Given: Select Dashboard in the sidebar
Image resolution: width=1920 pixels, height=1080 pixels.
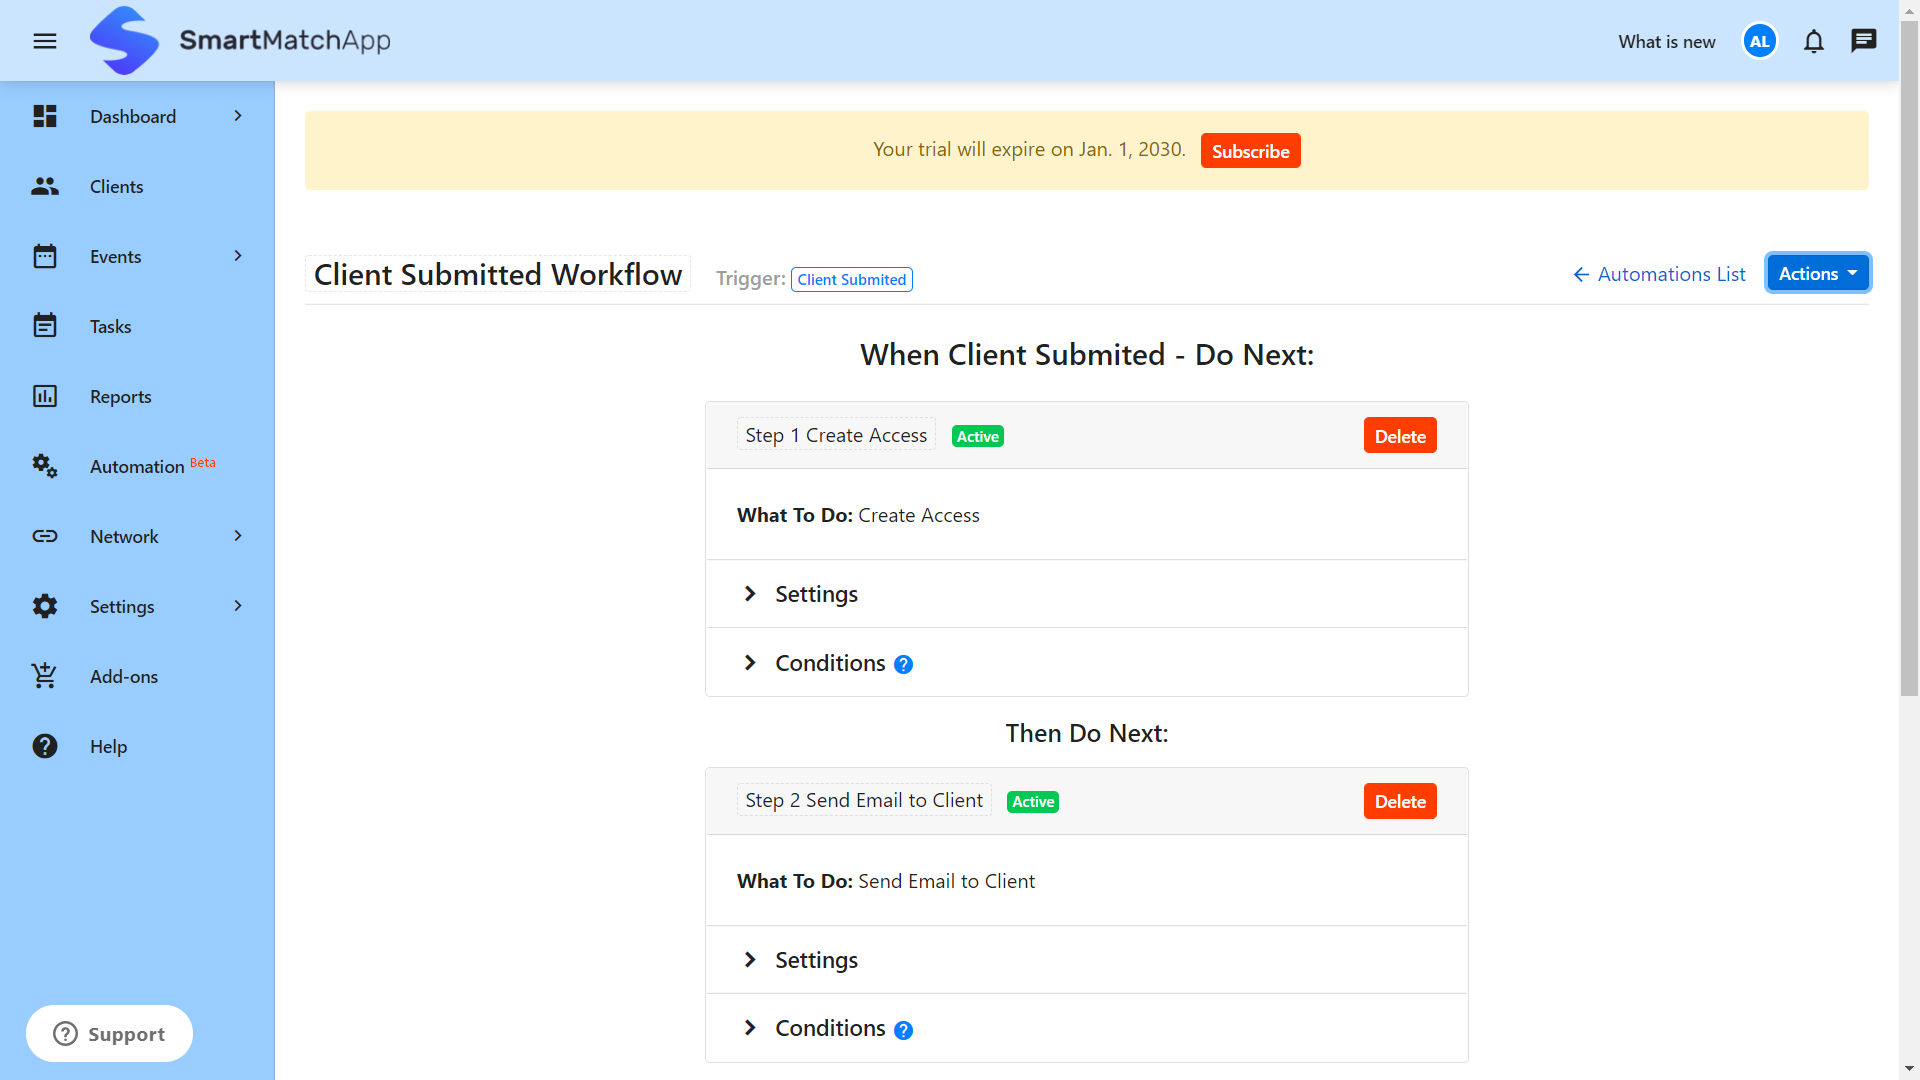Looking at the screenshot, I should (x=133, y=116).
